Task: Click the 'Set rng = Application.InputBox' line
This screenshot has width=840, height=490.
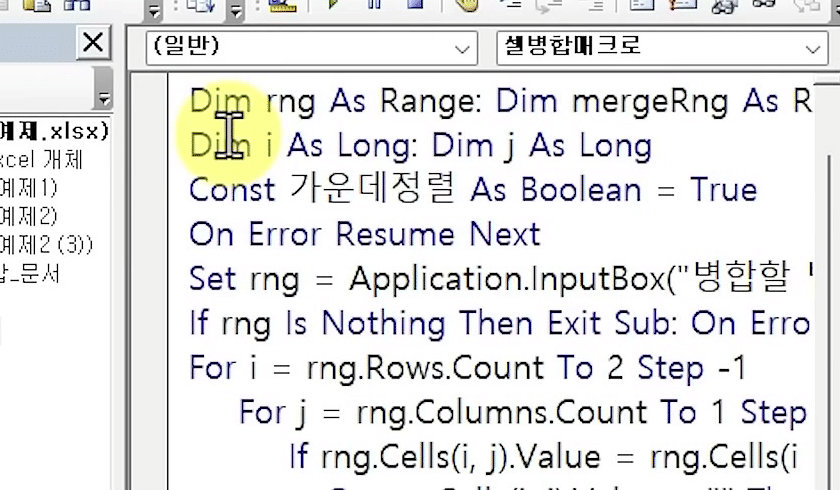Action: [501, 278]
